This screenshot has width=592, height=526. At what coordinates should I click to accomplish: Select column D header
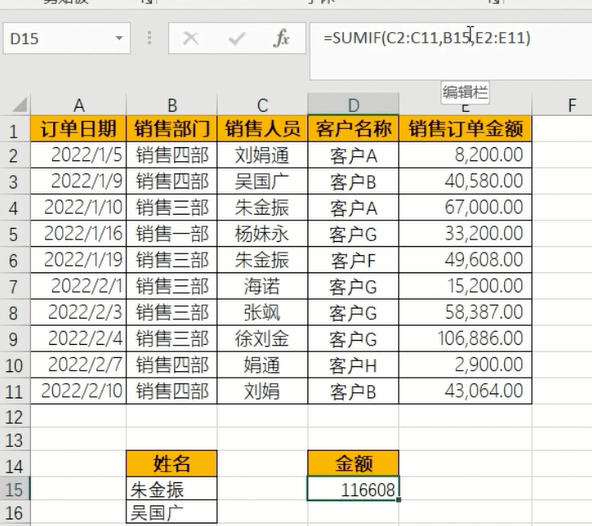click(x=353, y=105)
